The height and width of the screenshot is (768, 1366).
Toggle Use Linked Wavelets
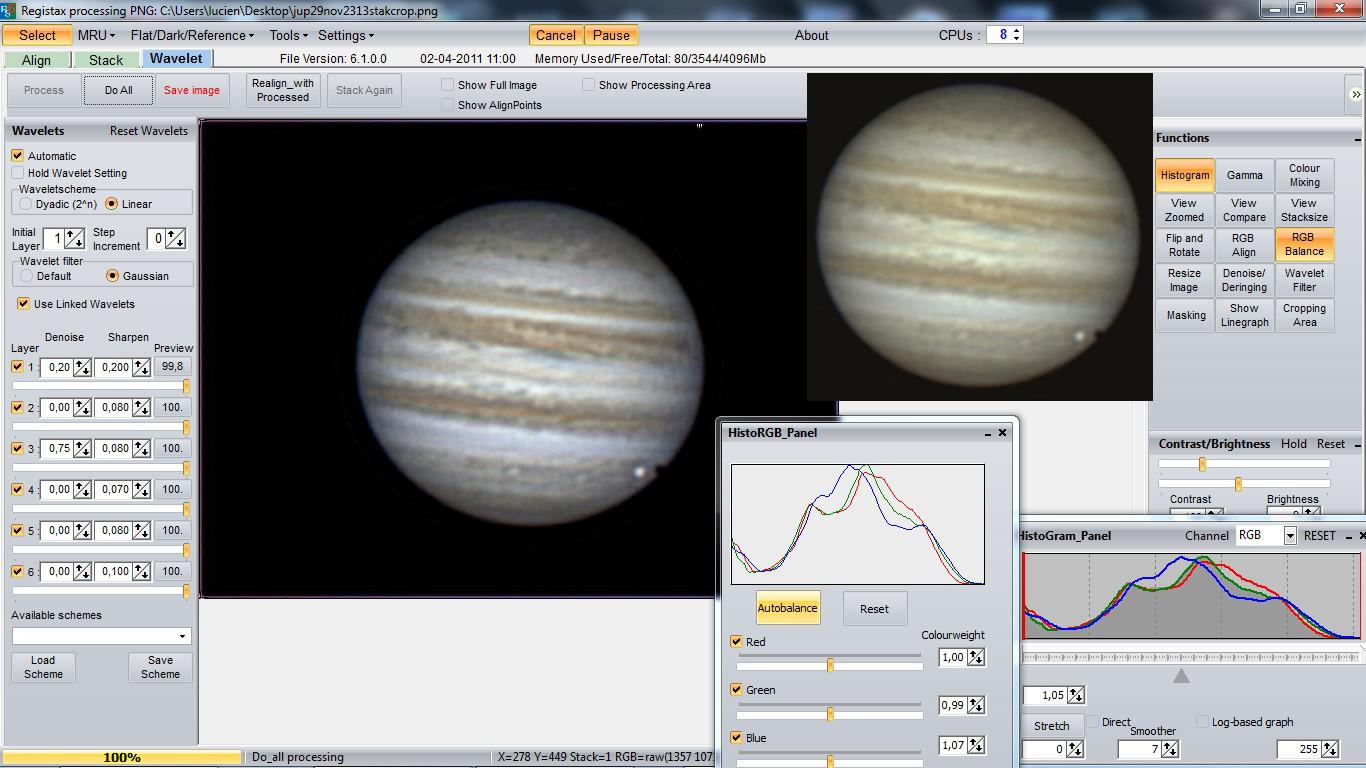(x=23, y=304)
